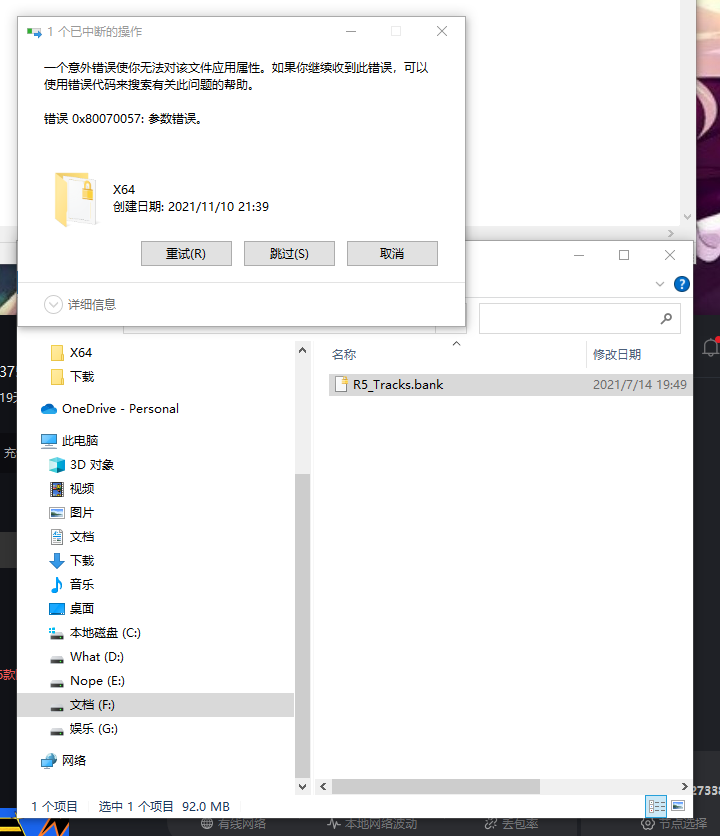Click the file list horizontal scrollbar thumb
Screen dimensions: 720x836
click(436, 786)
